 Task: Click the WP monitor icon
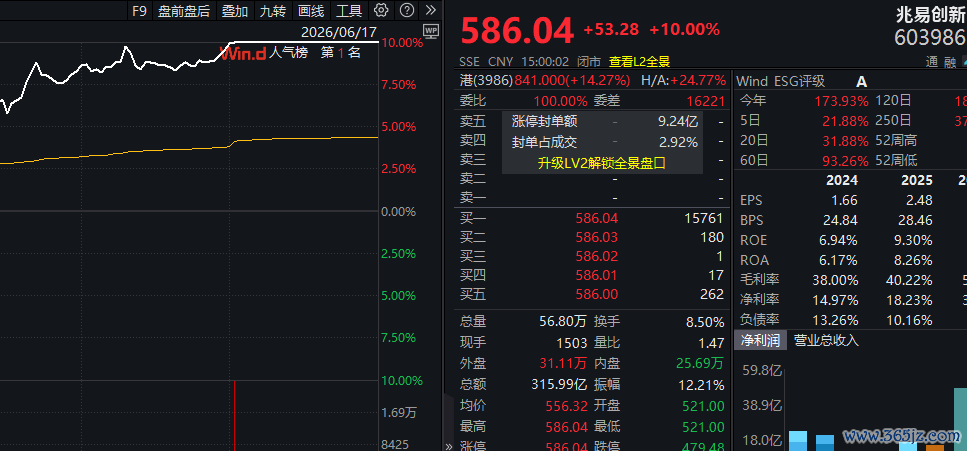tap(430, 30)
